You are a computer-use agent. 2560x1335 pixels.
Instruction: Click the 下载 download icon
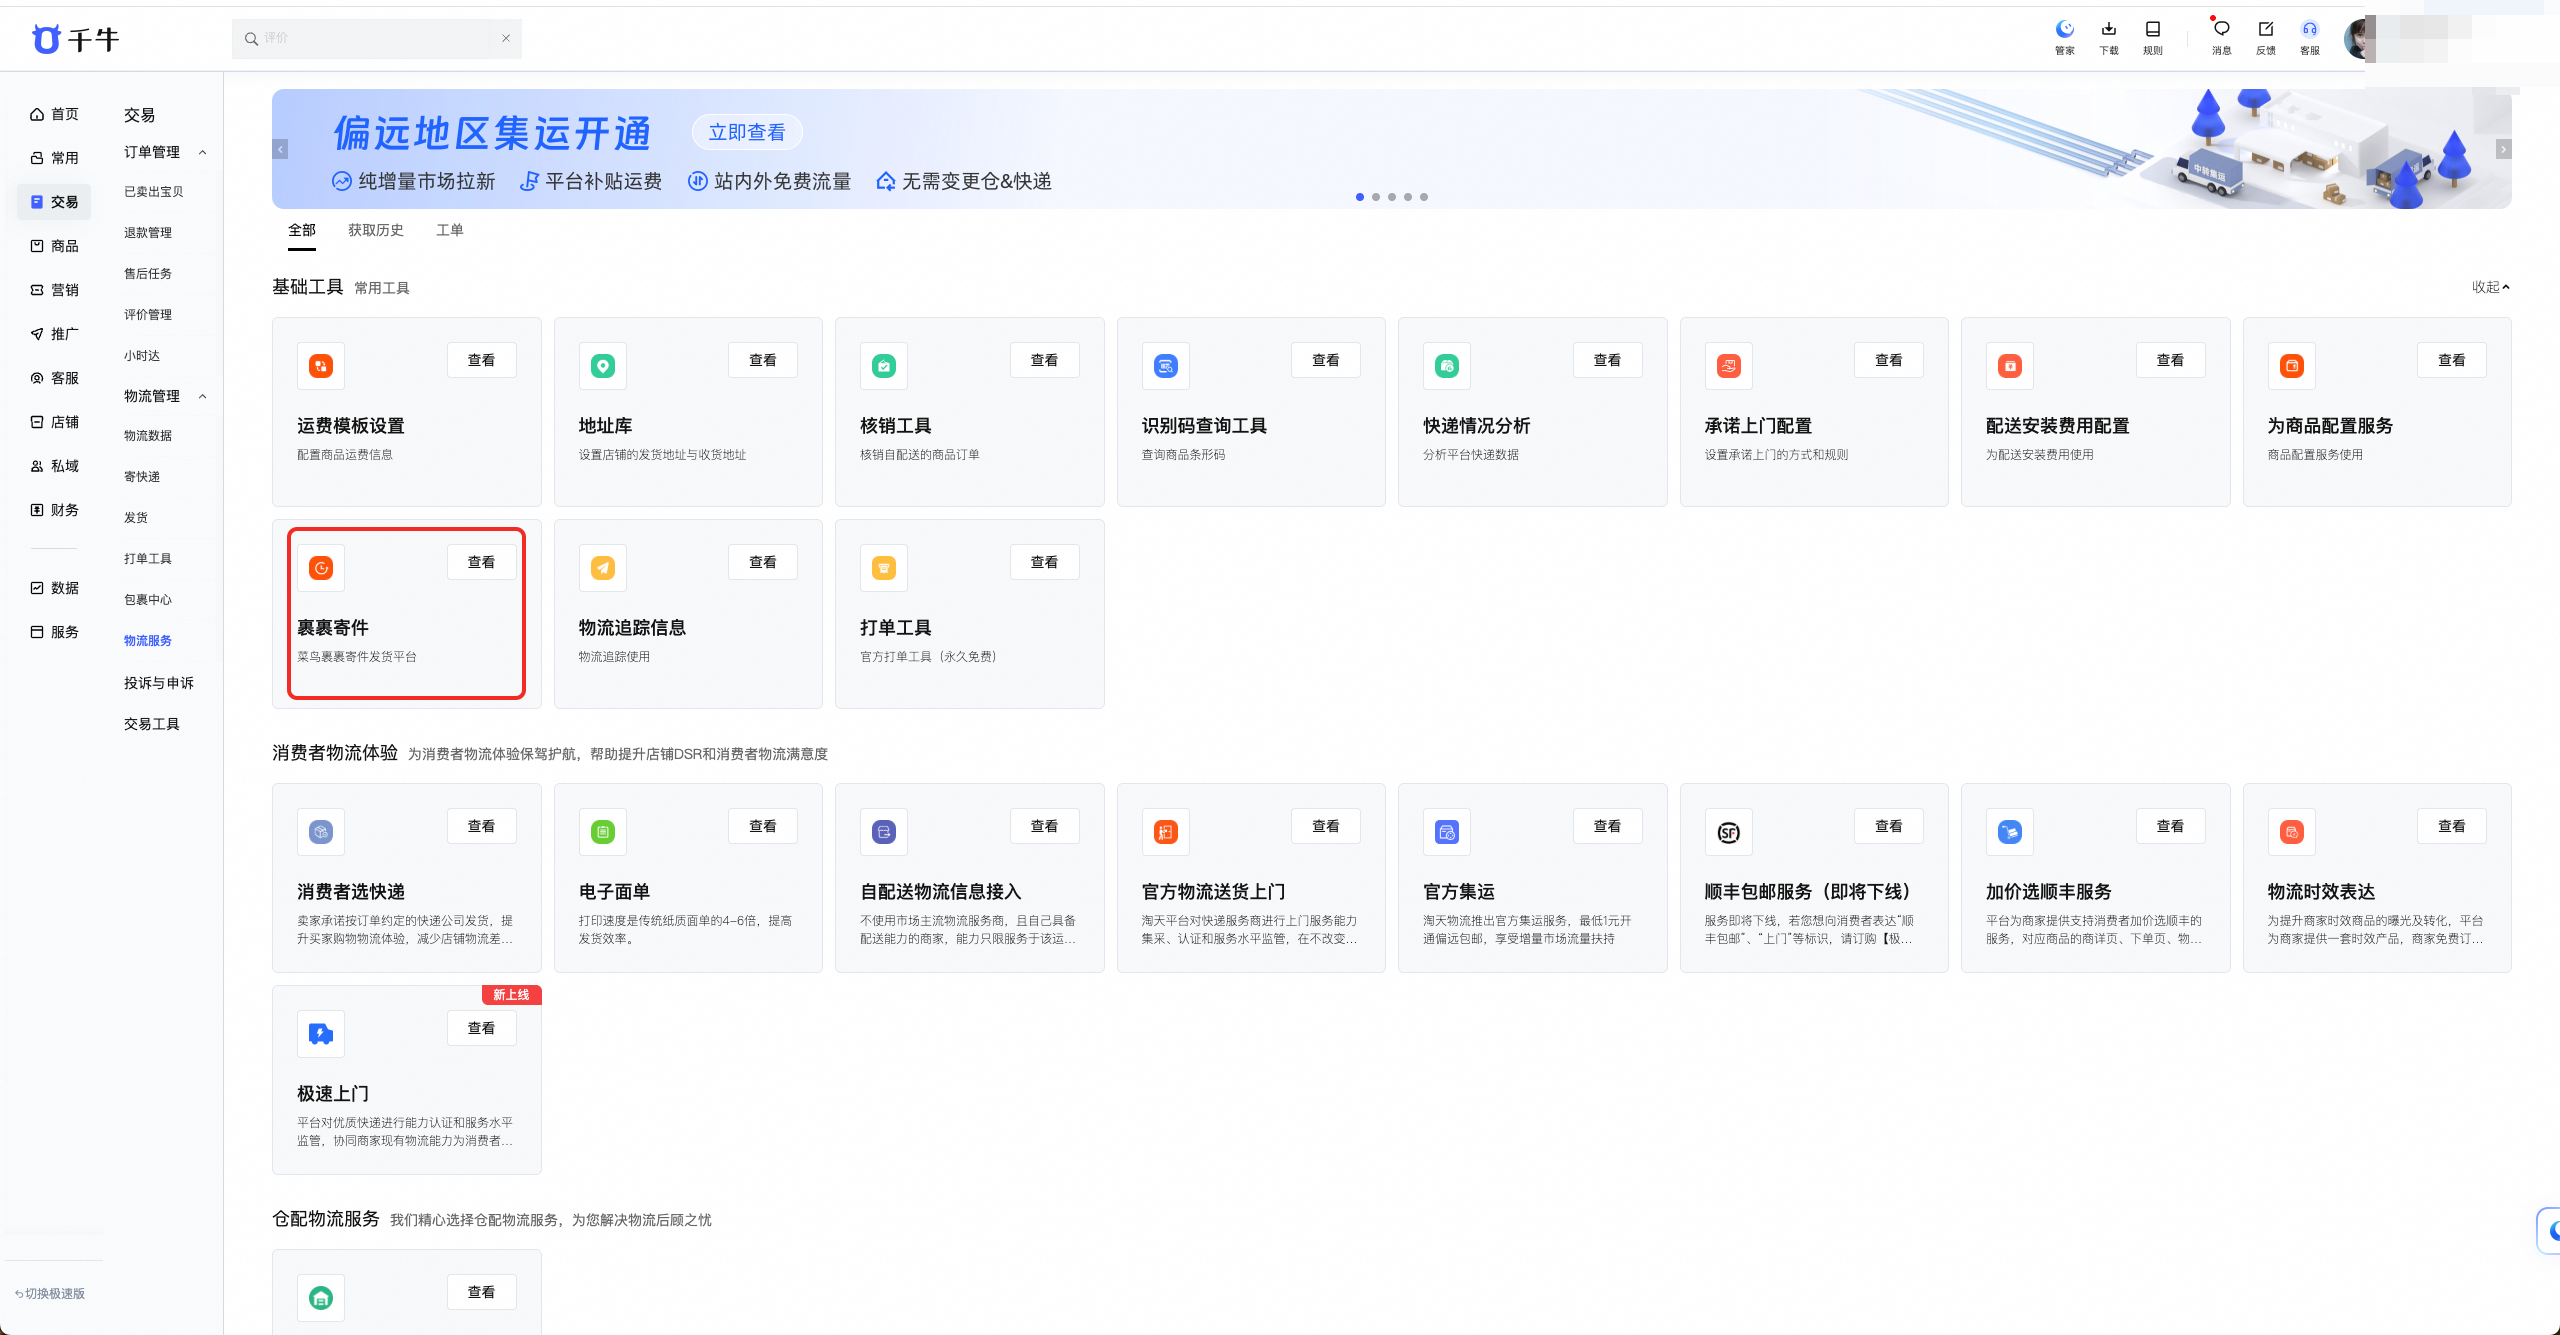2108,36
